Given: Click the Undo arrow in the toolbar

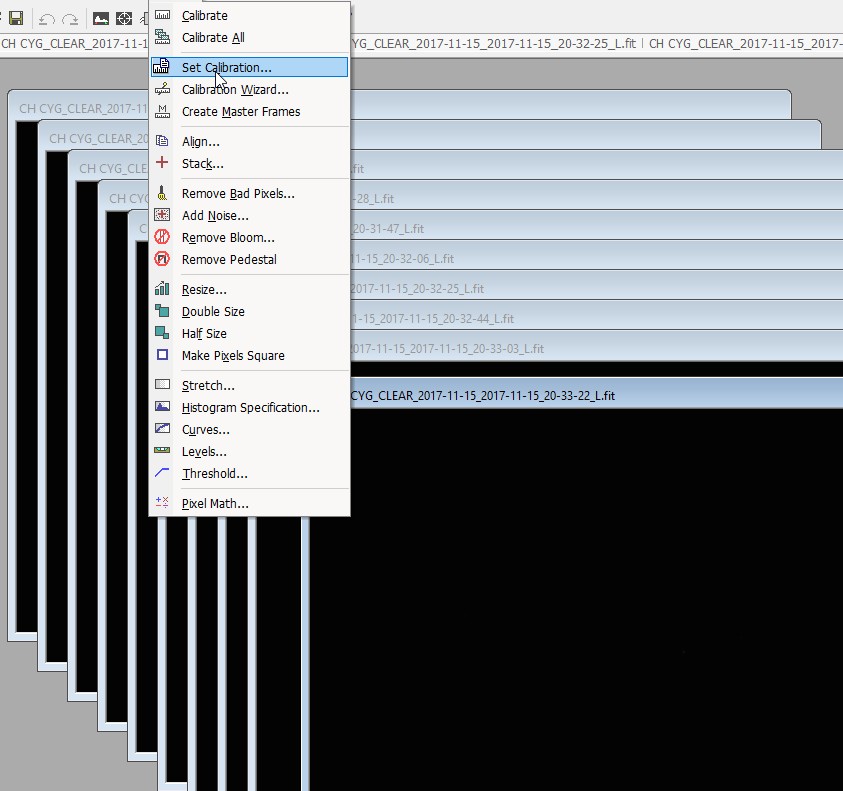Looking at the screenshot, I should (47, 19).
